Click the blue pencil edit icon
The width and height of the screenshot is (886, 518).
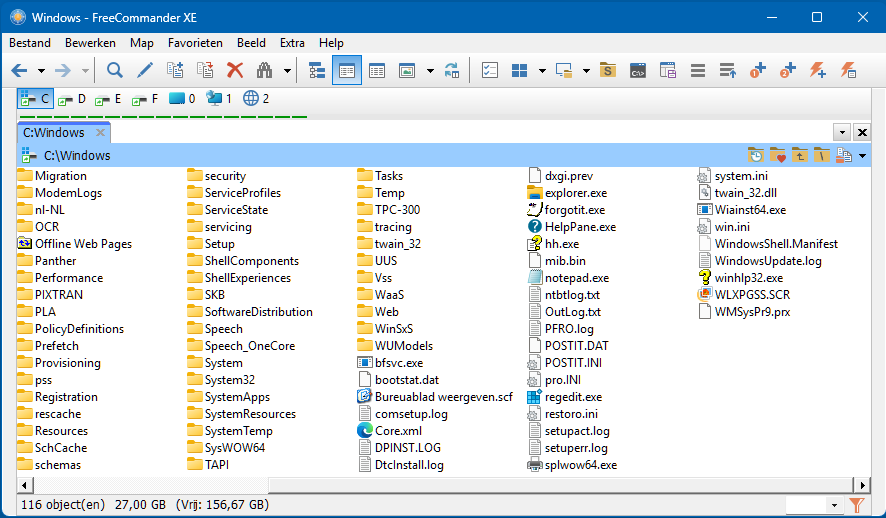pos(145,71)
